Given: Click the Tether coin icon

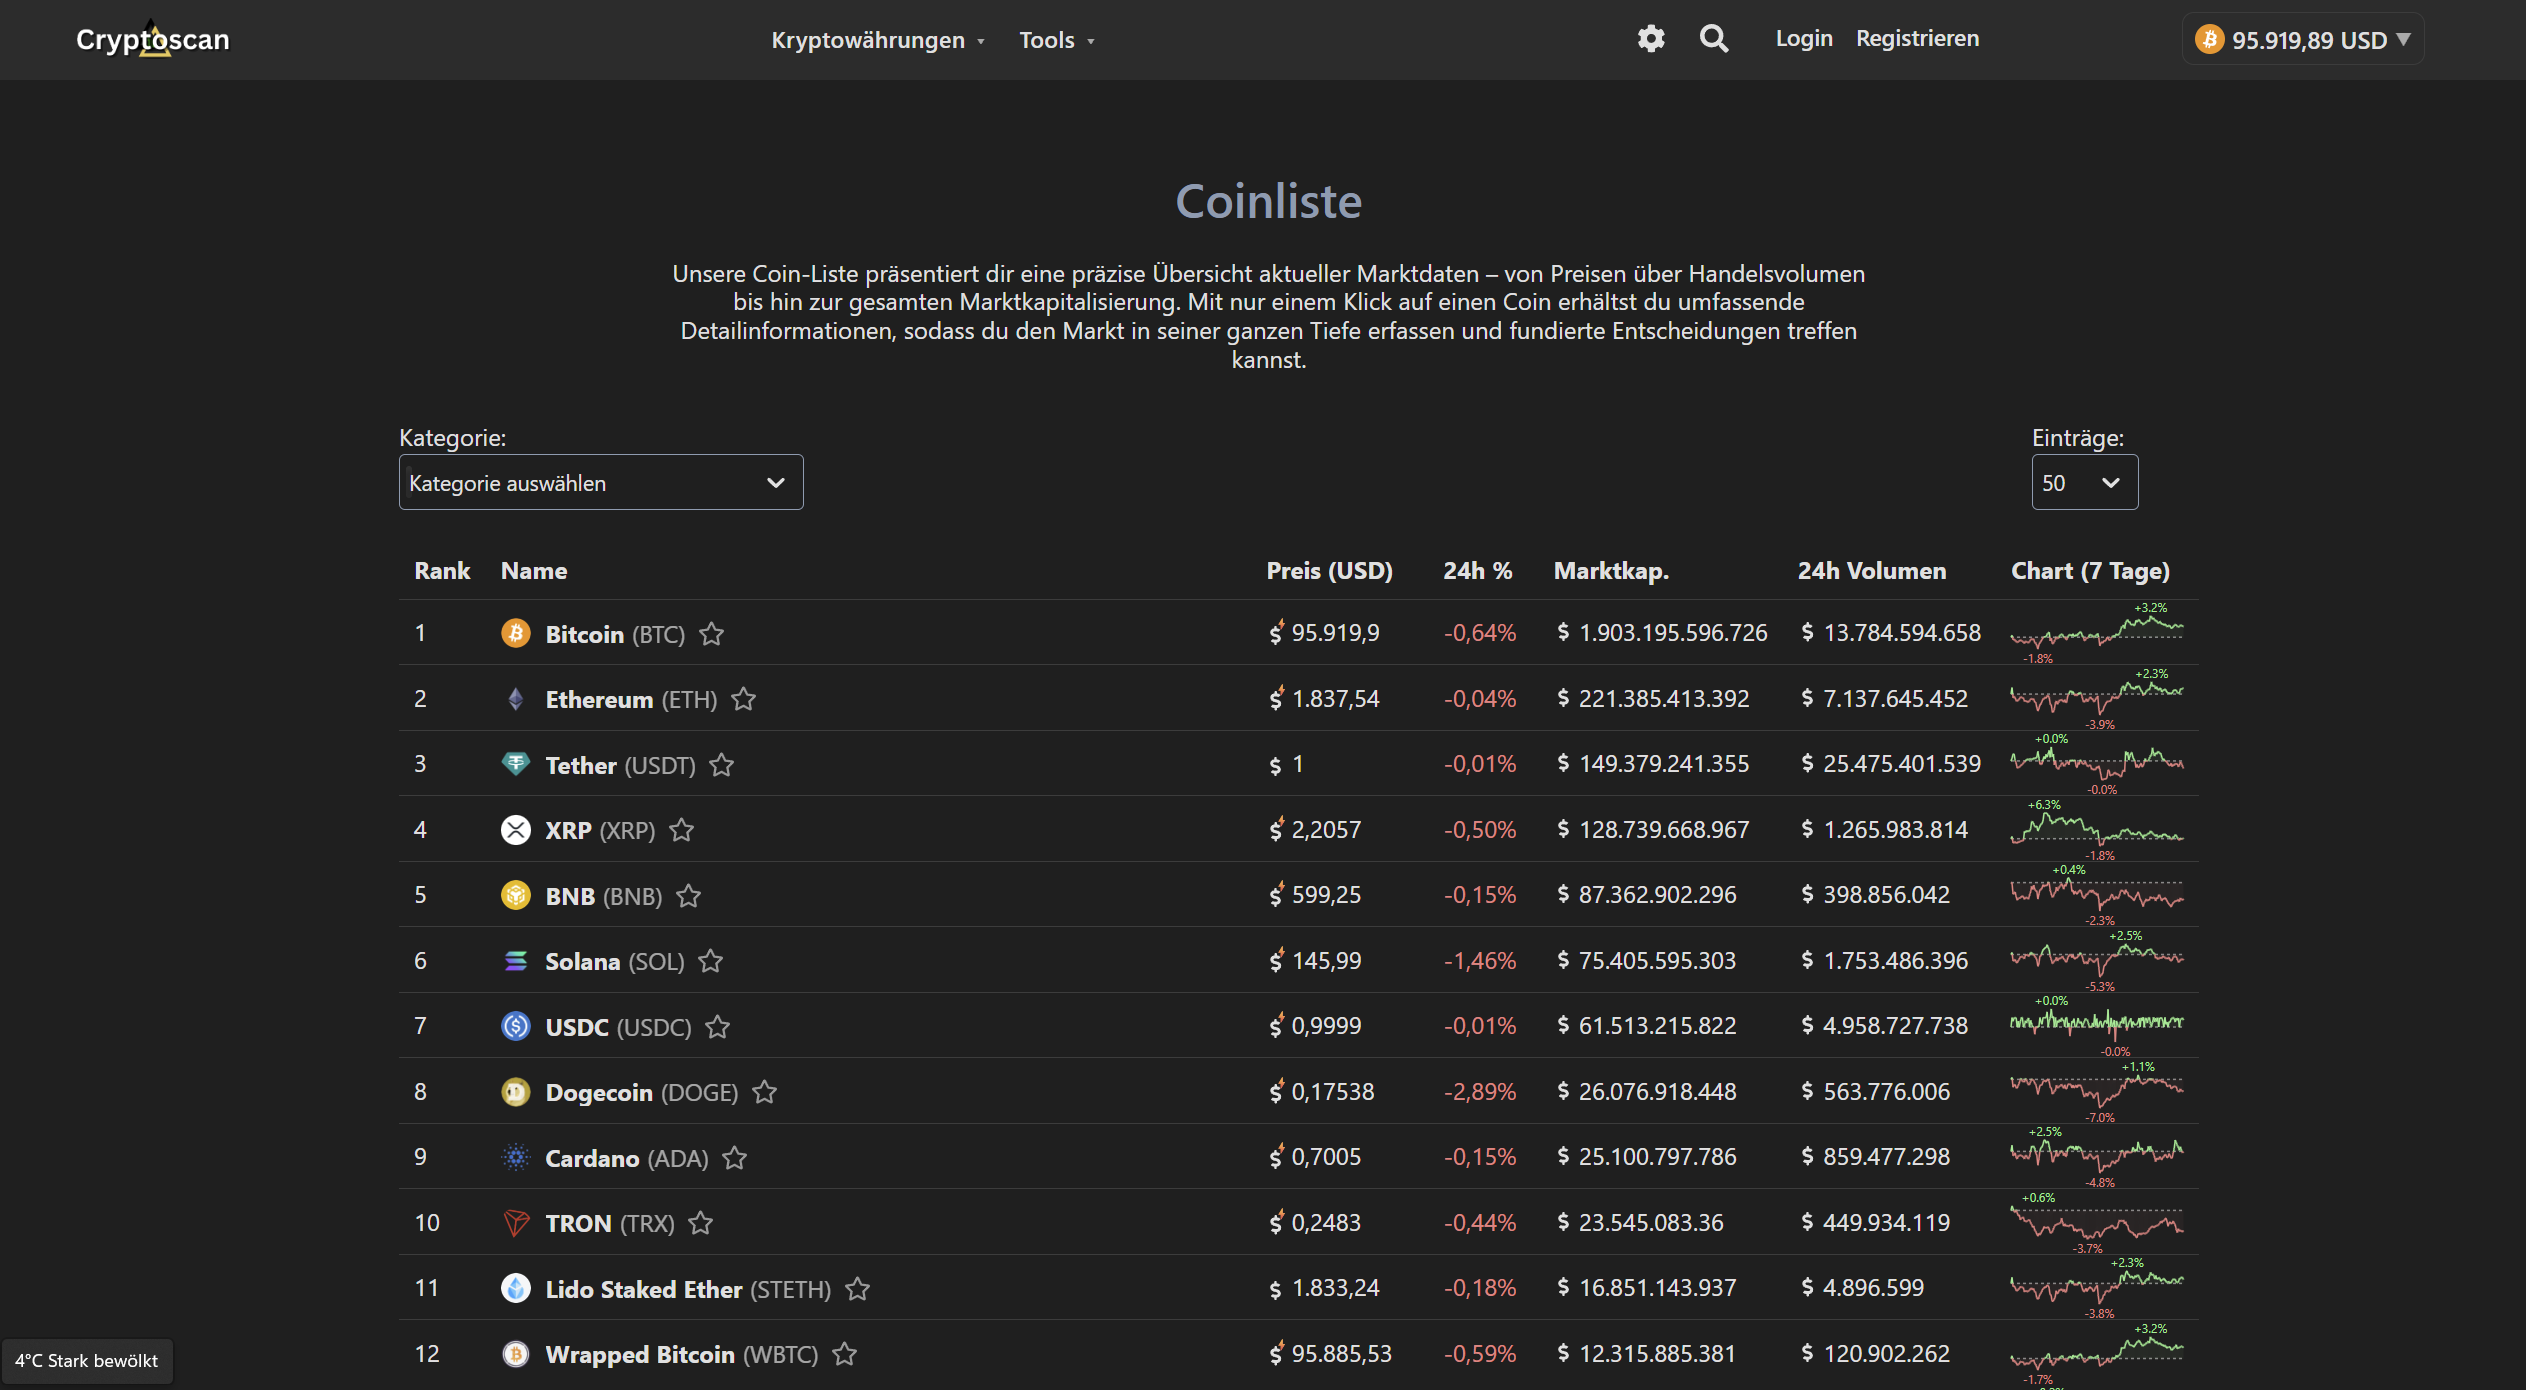Looking at the screenshot, I should click(x=516, y=764).
